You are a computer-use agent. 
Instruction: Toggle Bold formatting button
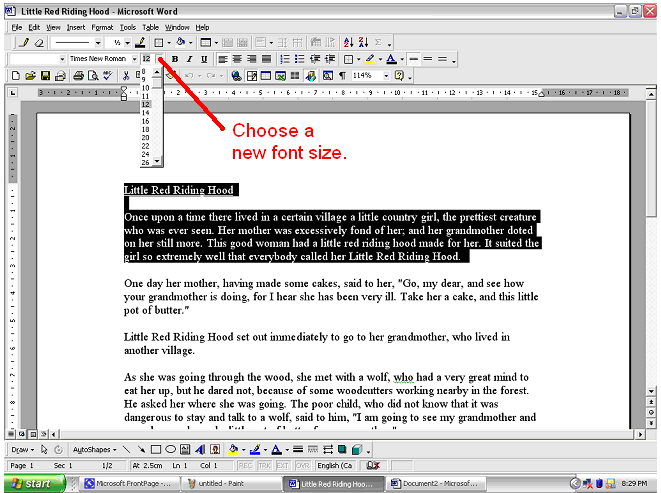(x=174, y=59)
